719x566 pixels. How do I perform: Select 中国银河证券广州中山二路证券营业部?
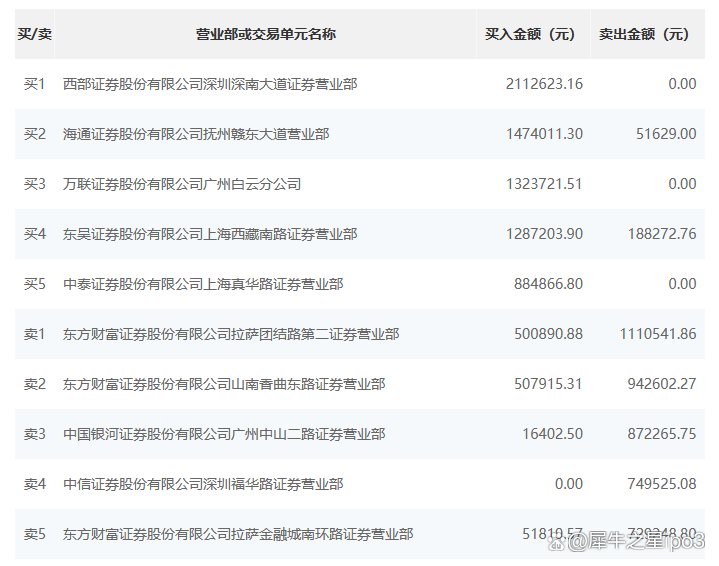click(x=224, y=434)
